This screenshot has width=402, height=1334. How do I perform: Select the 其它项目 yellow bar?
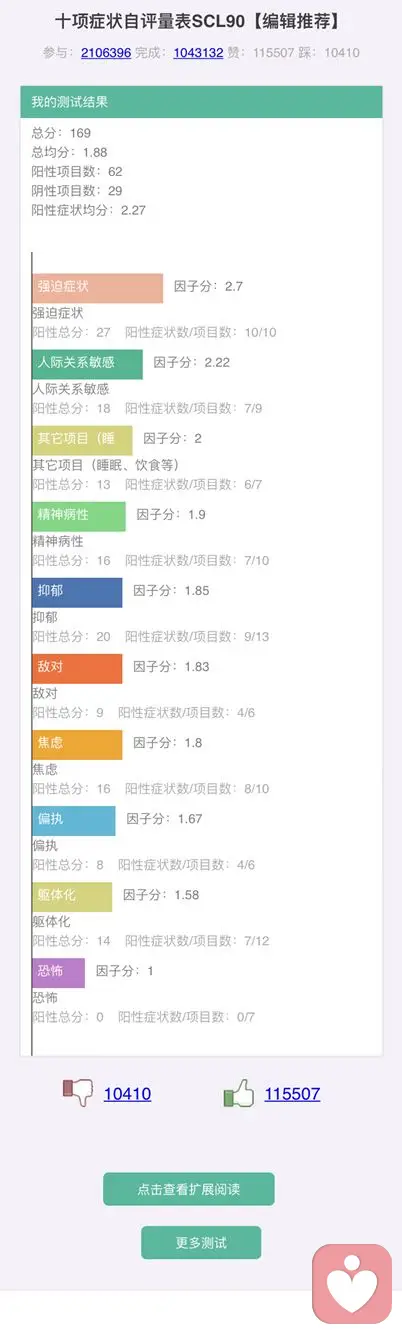[82, 440]
